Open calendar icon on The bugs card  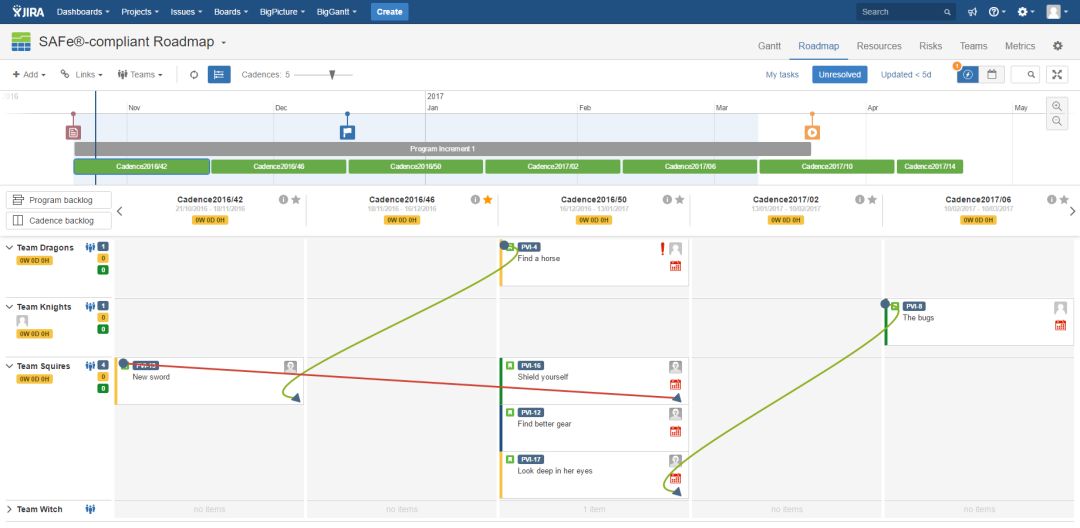click(x=1061, y=325)
